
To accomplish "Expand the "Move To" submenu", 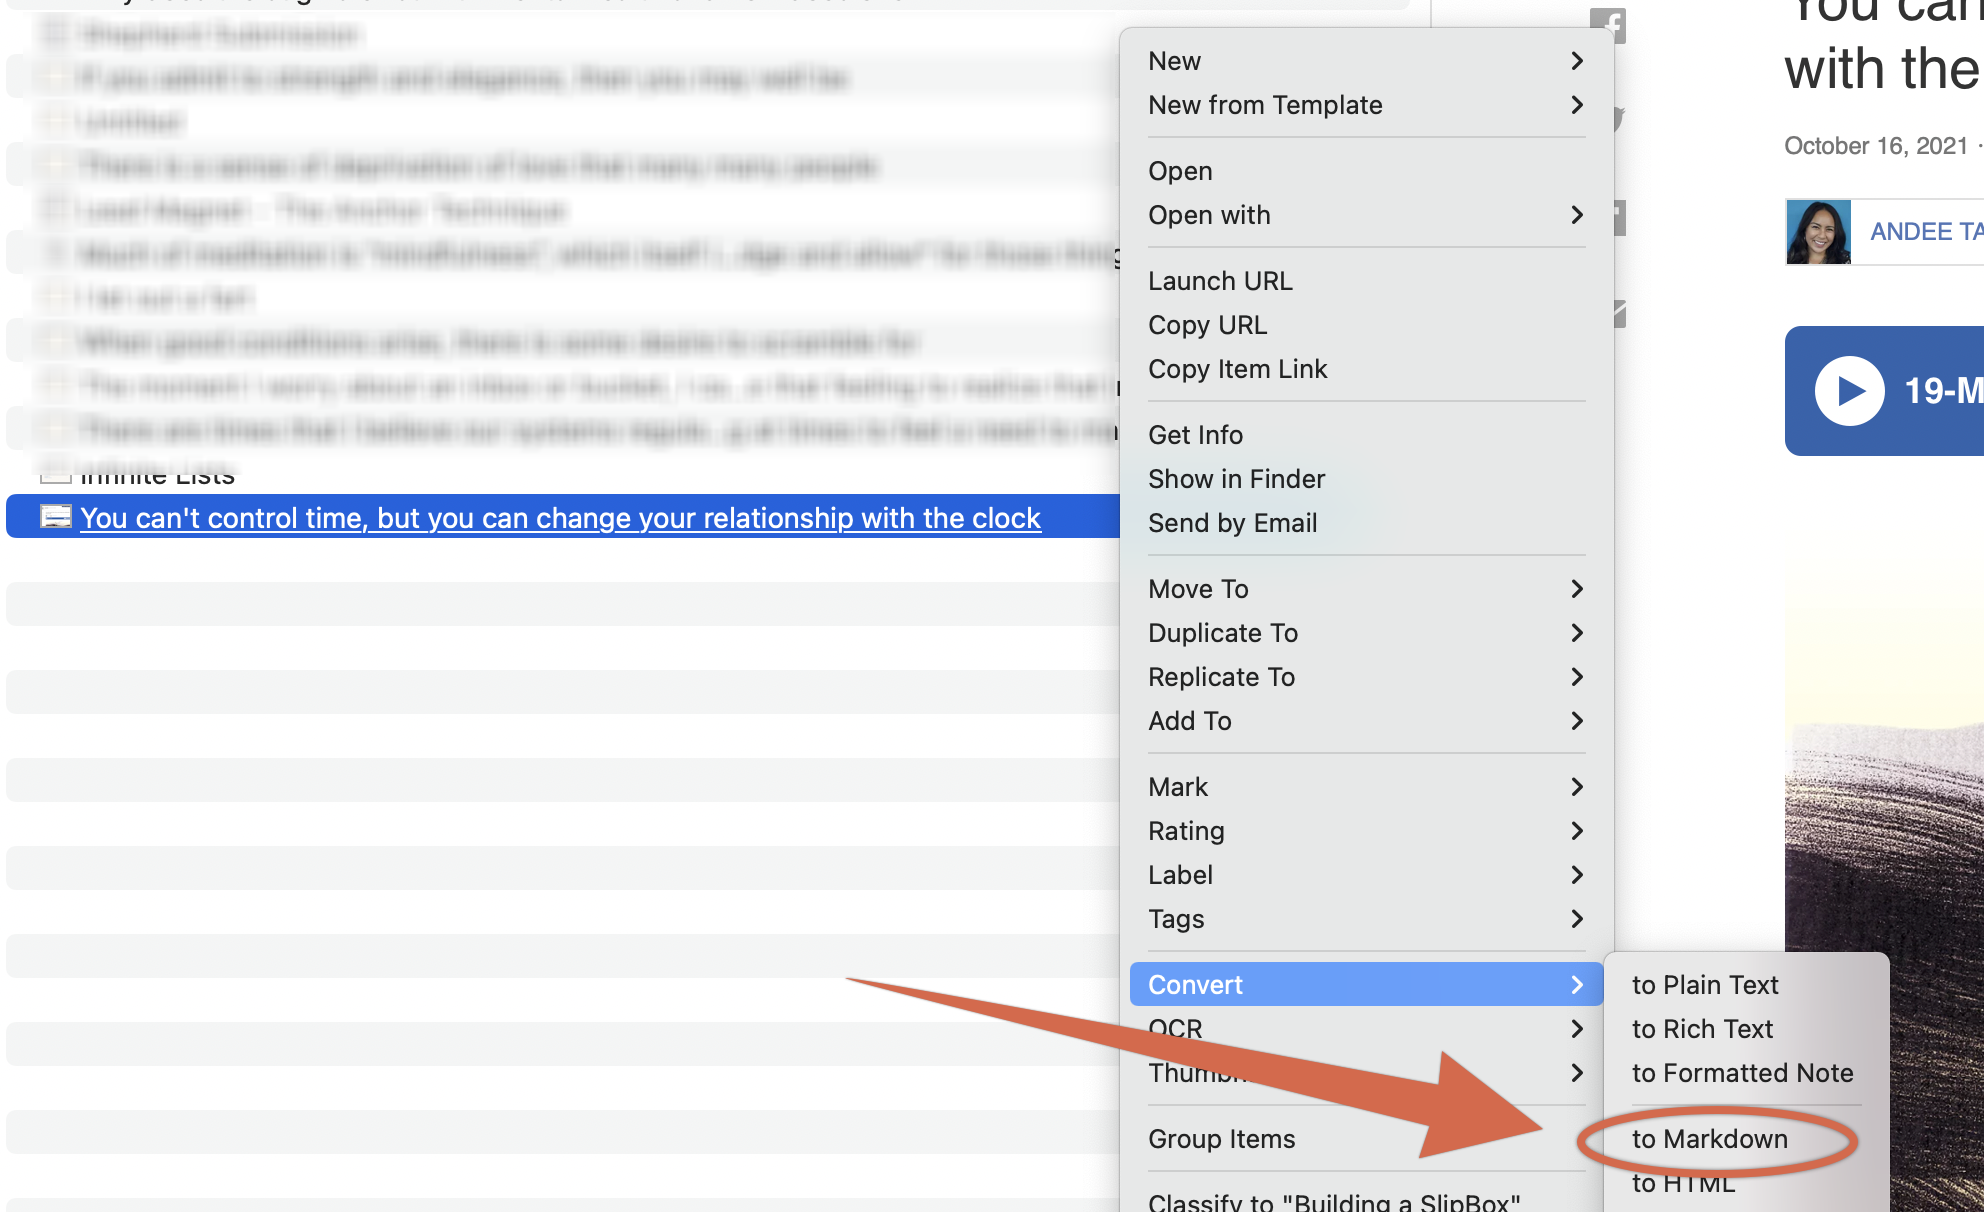I will [x=1197, y=588].
